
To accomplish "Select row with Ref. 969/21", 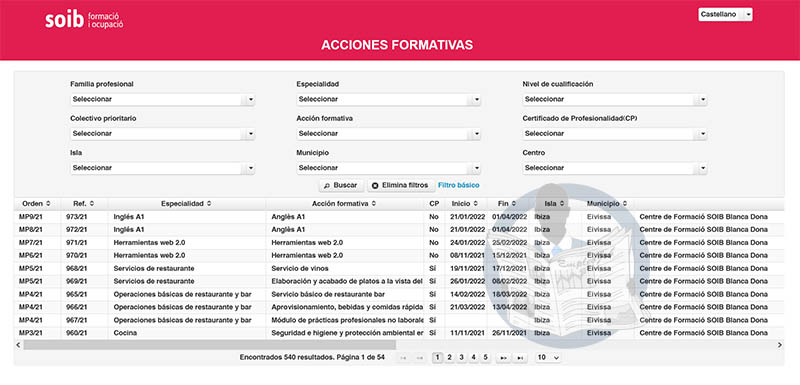I will point(399,281).
